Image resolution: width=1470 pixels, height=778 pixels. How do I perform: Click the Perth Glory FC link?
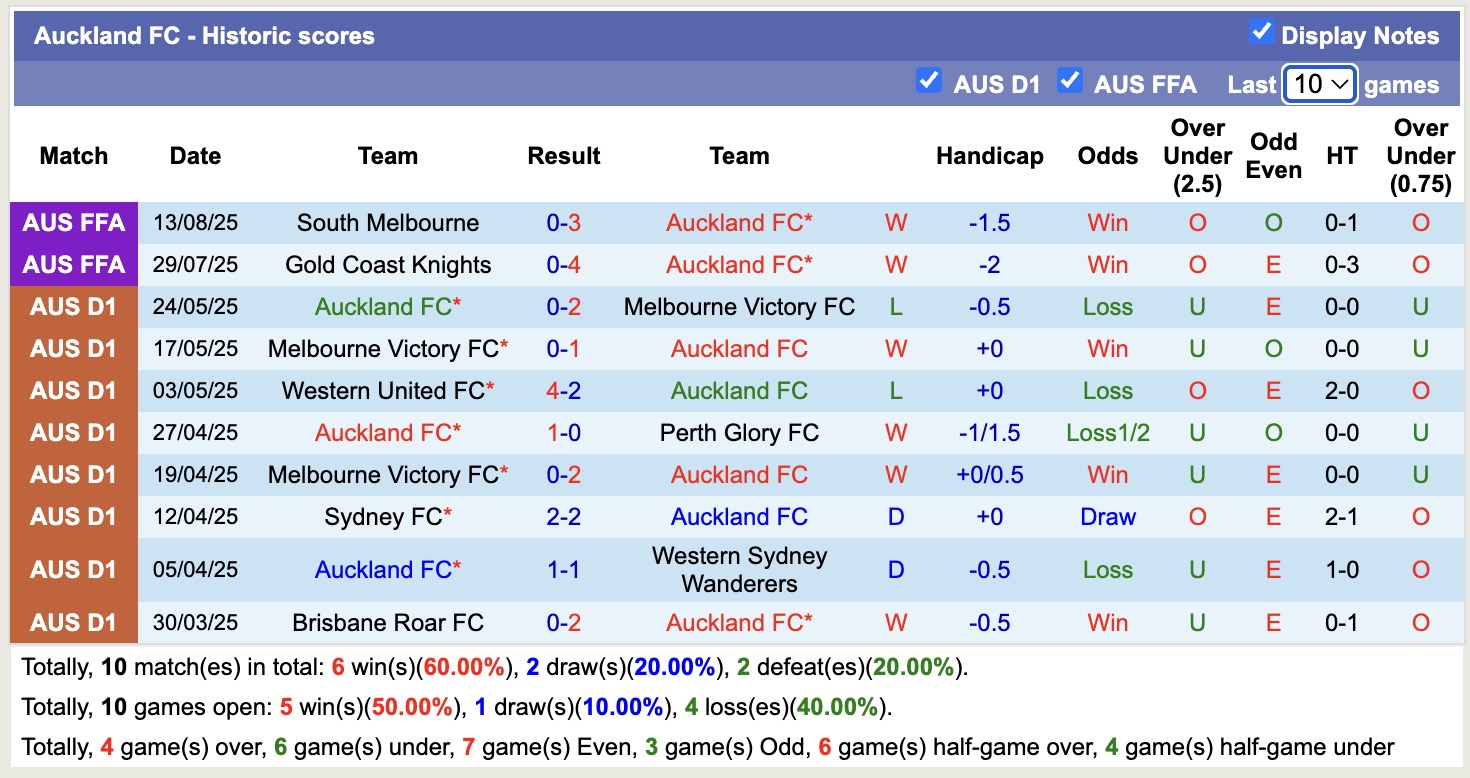[739, 432]
